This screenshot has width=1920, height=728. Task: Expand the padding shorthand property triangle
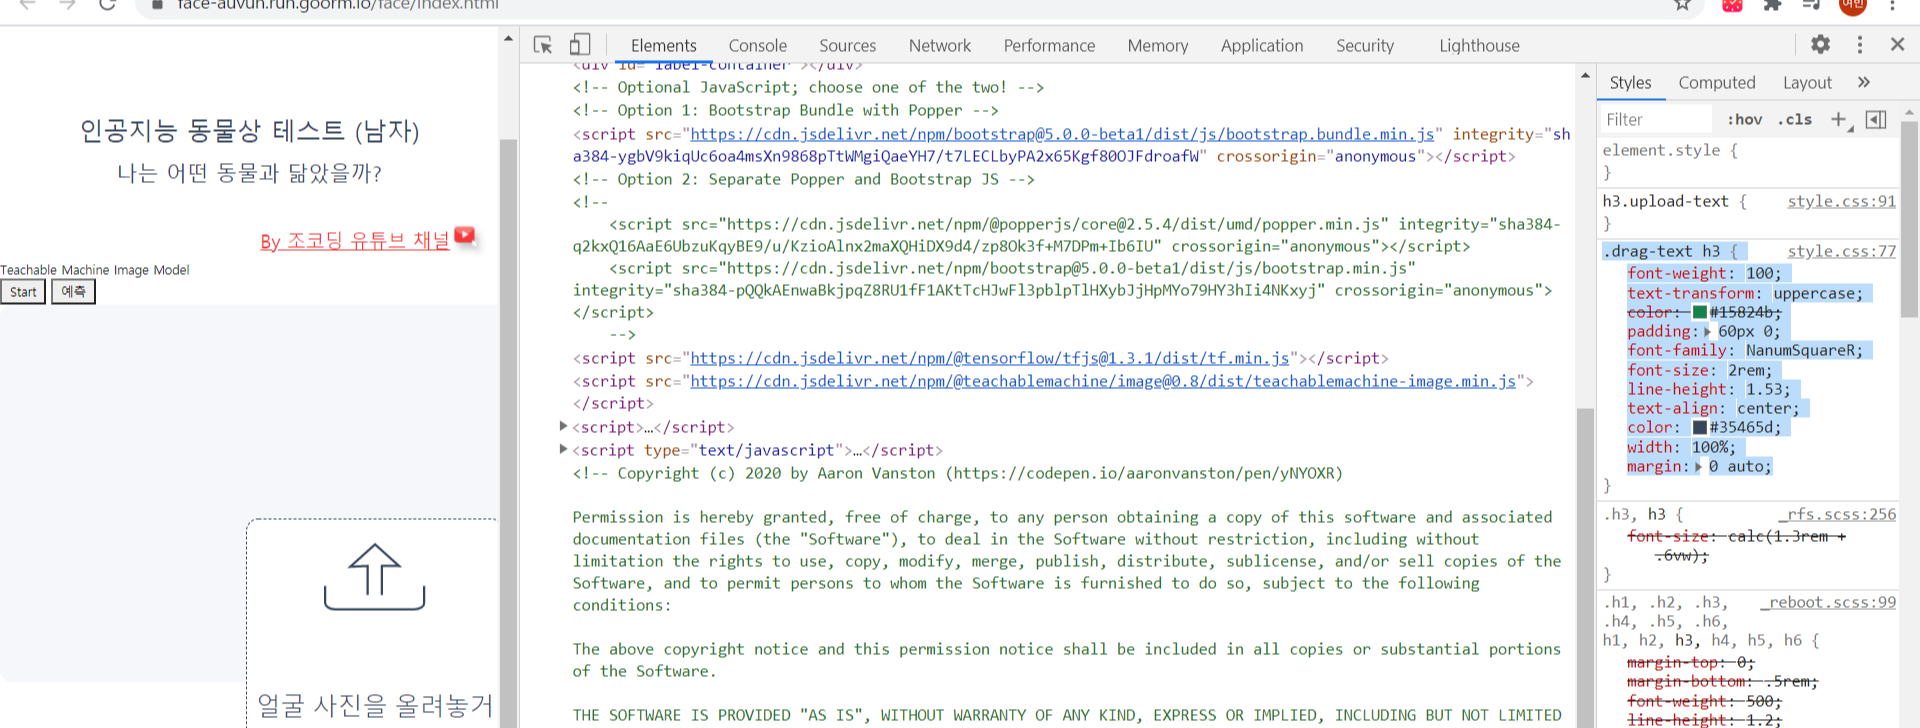coord(1707,332)
